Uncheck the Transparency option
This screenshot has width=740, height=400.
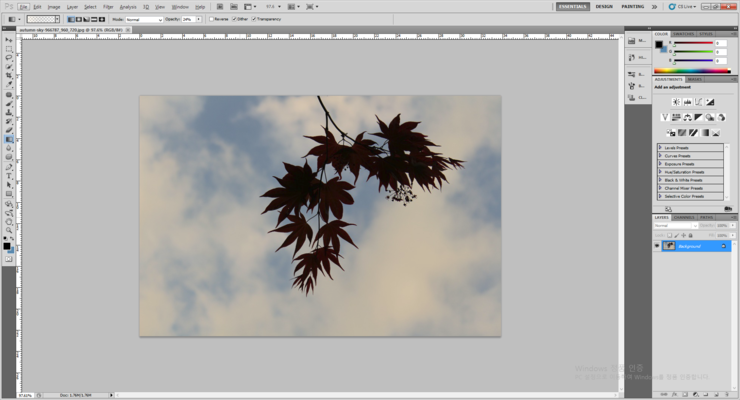[253, 19]
